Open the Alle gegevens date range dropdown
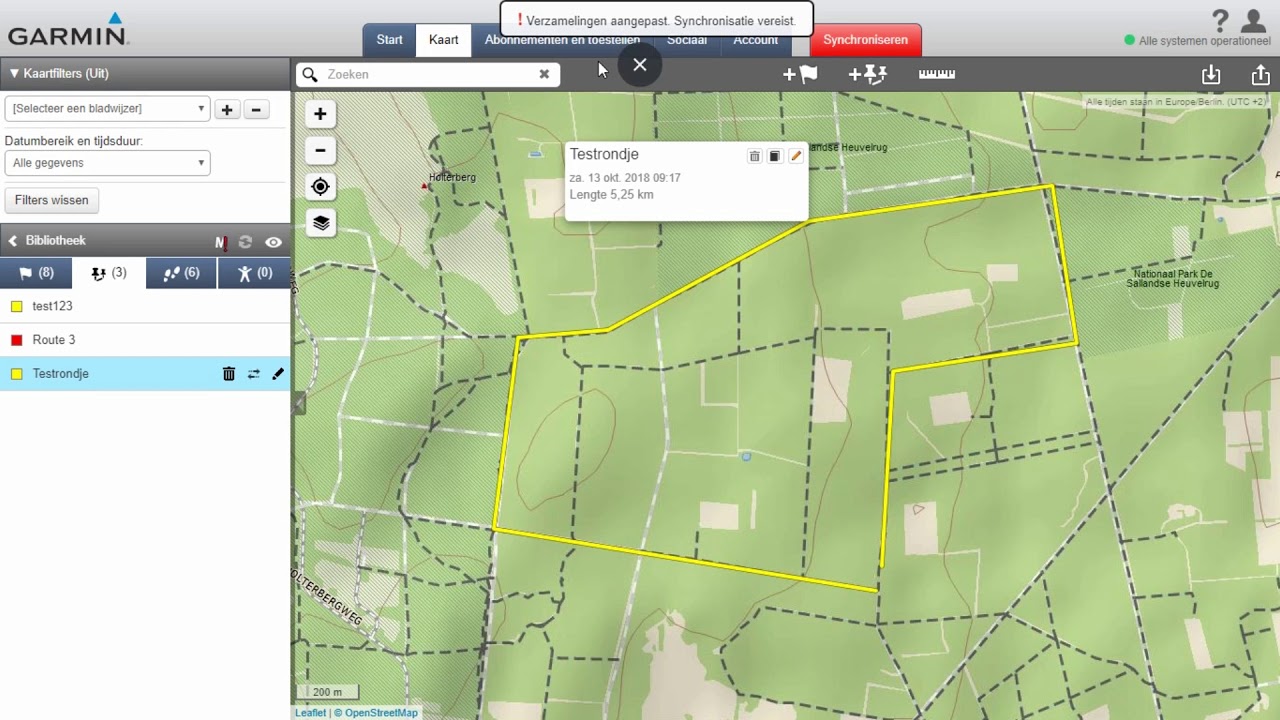Viewport: 1280px width, 720px height. 107,163
